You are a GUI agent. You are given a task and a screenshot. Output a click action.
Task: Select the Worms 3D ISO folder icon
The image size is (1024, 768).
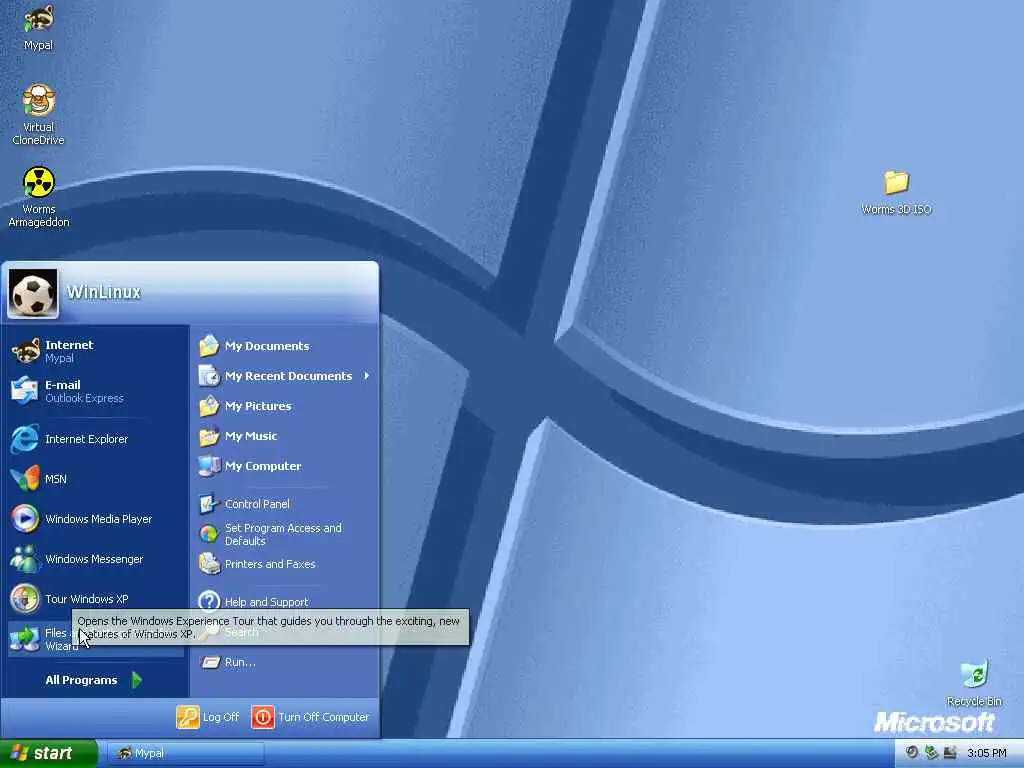click(x=896, y=182)
